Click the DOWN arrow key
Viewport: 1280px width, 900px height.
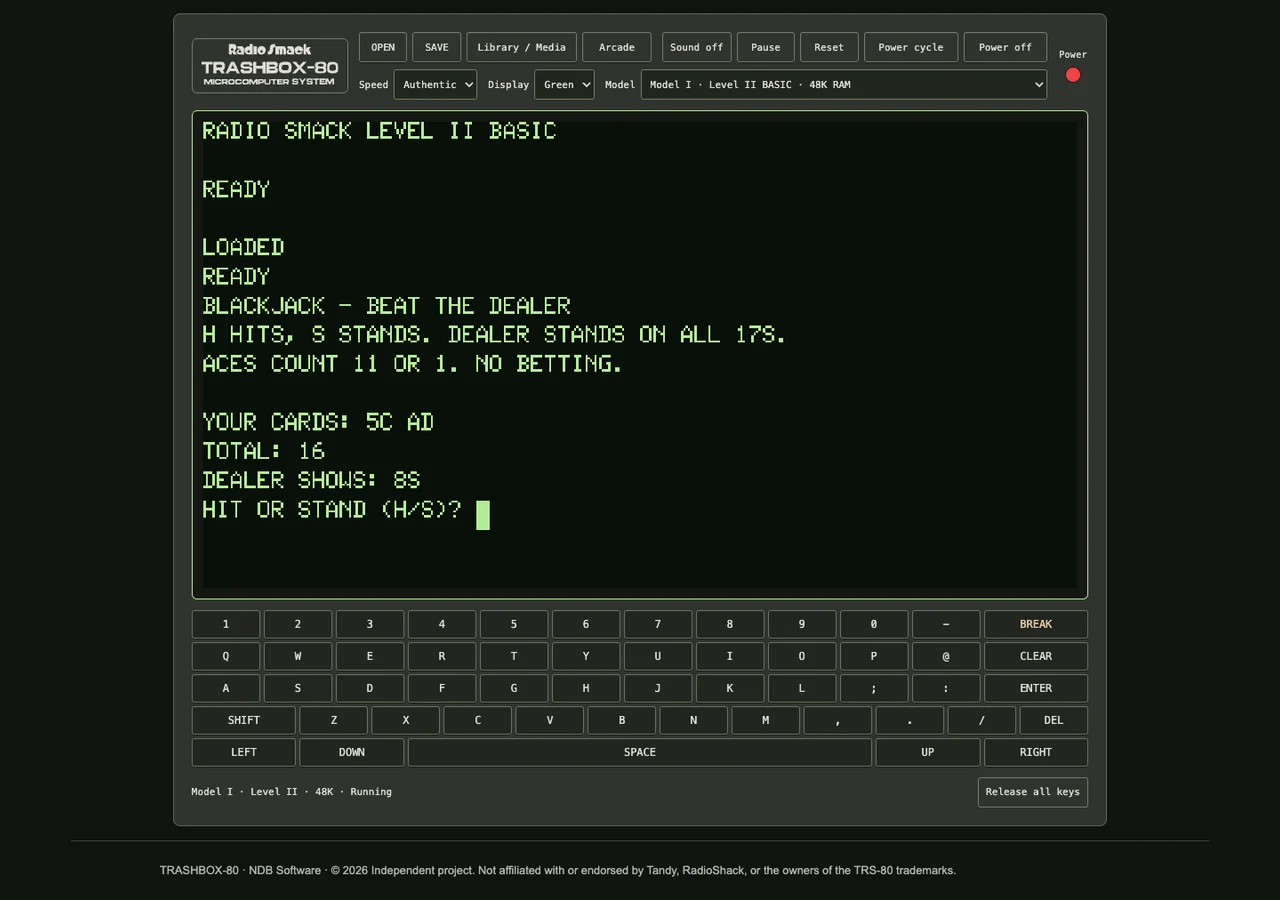(352, 752)
